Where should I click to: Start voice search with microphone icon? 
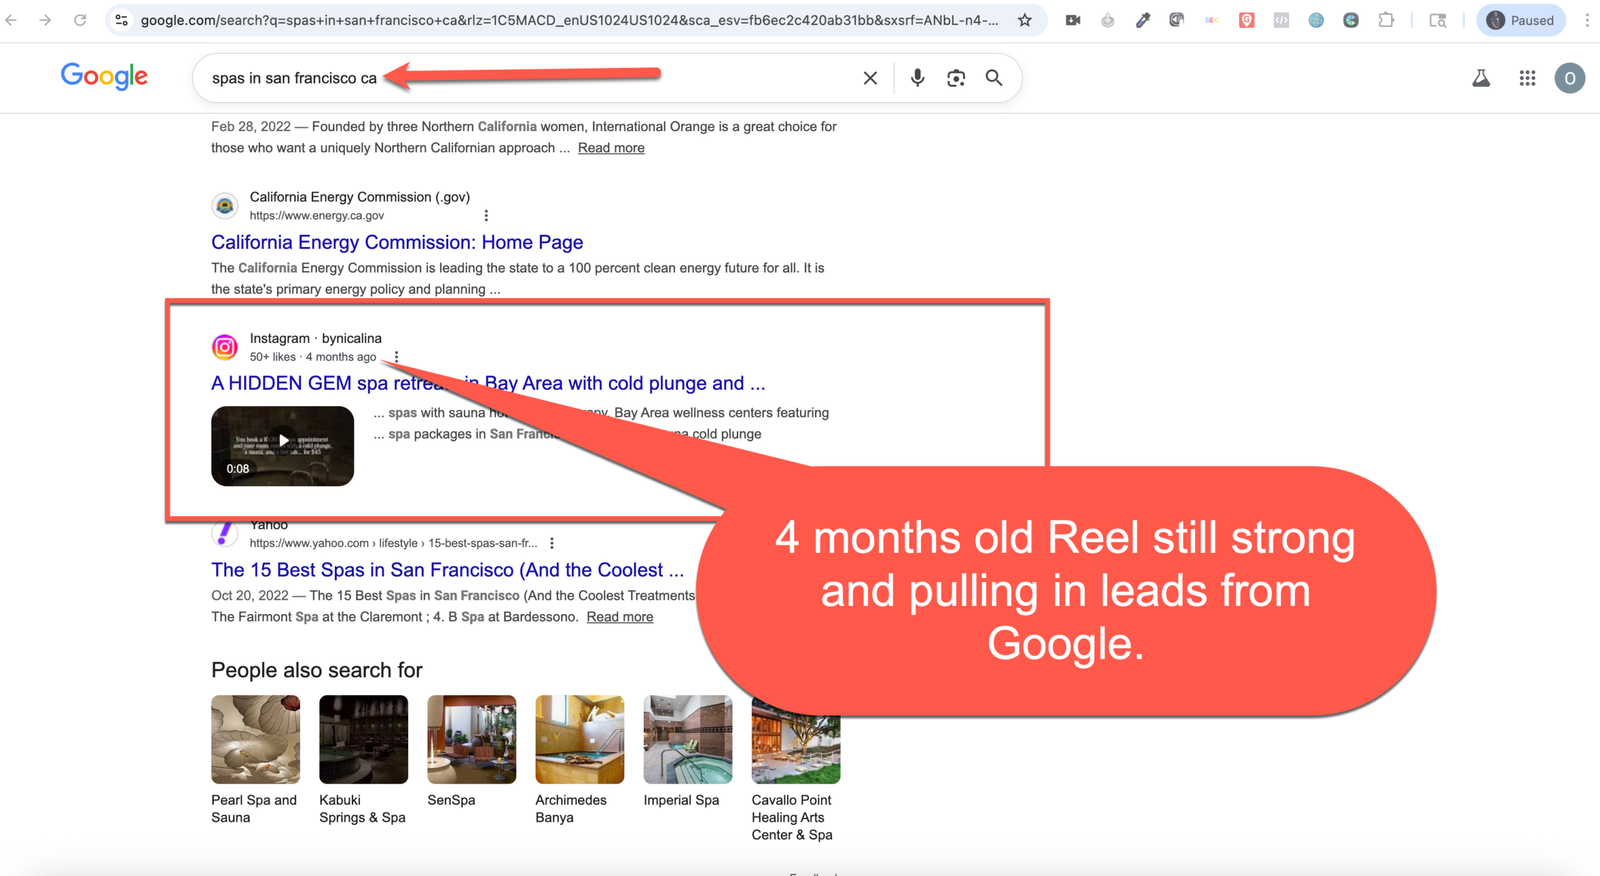pyautogui.click(x=917, y=78)
